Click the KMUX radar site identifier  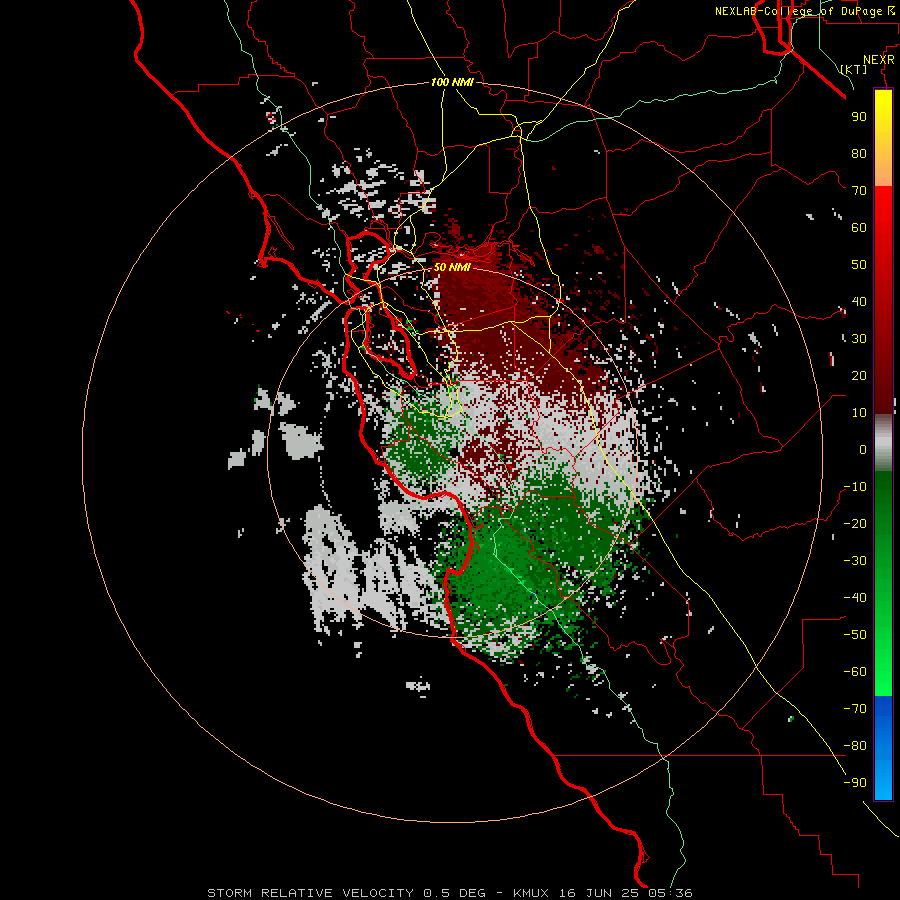coord(531,893)
